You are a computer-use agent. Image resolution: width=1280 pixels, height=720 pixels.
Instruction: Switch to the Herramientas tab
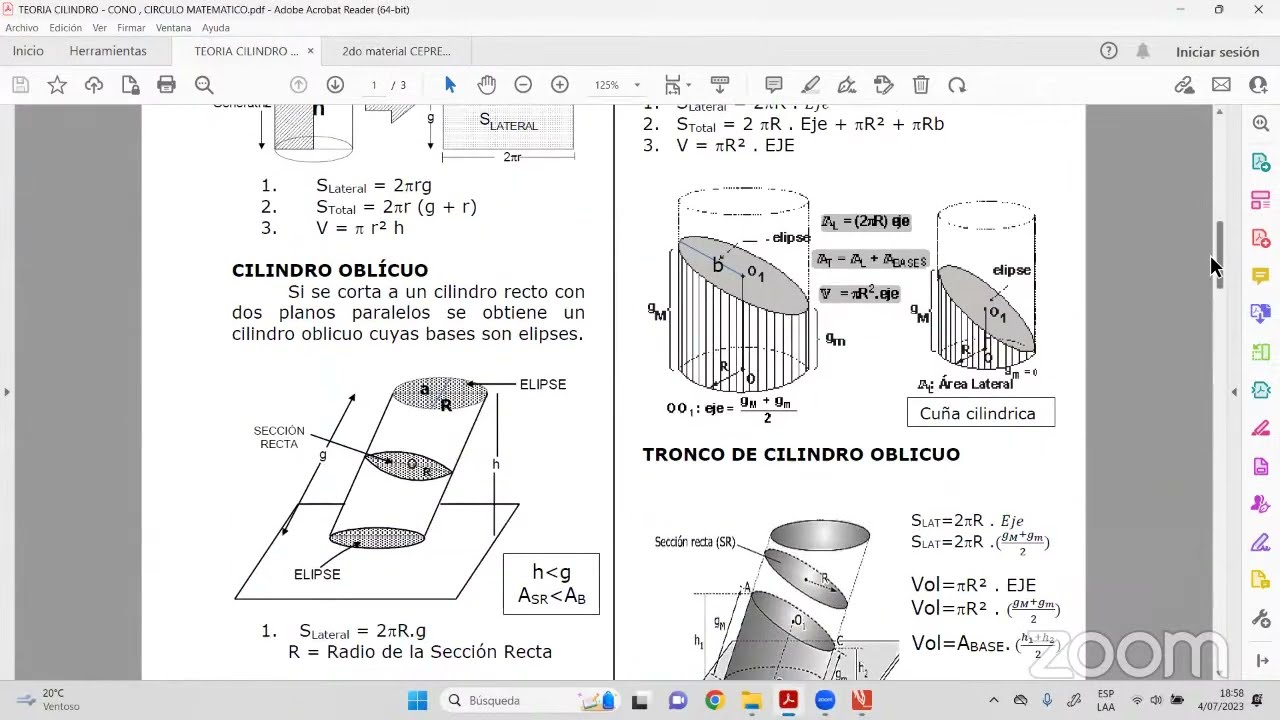108,51
